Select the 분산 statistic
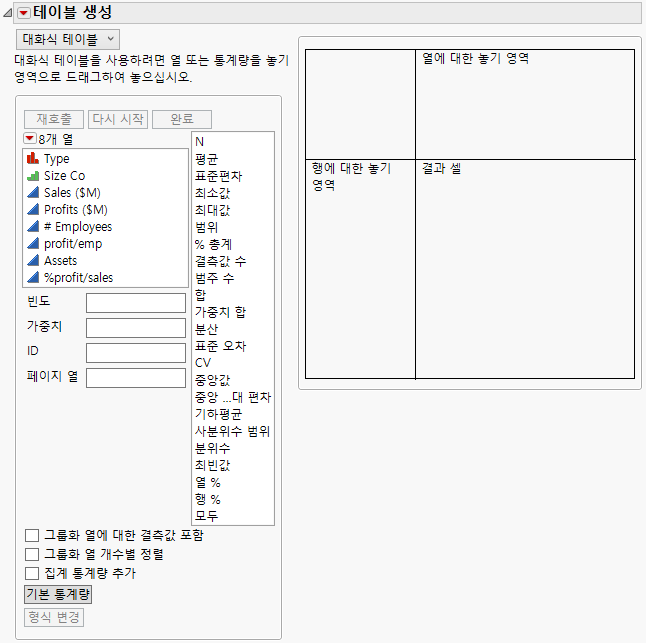 click(x=206, y=329)
